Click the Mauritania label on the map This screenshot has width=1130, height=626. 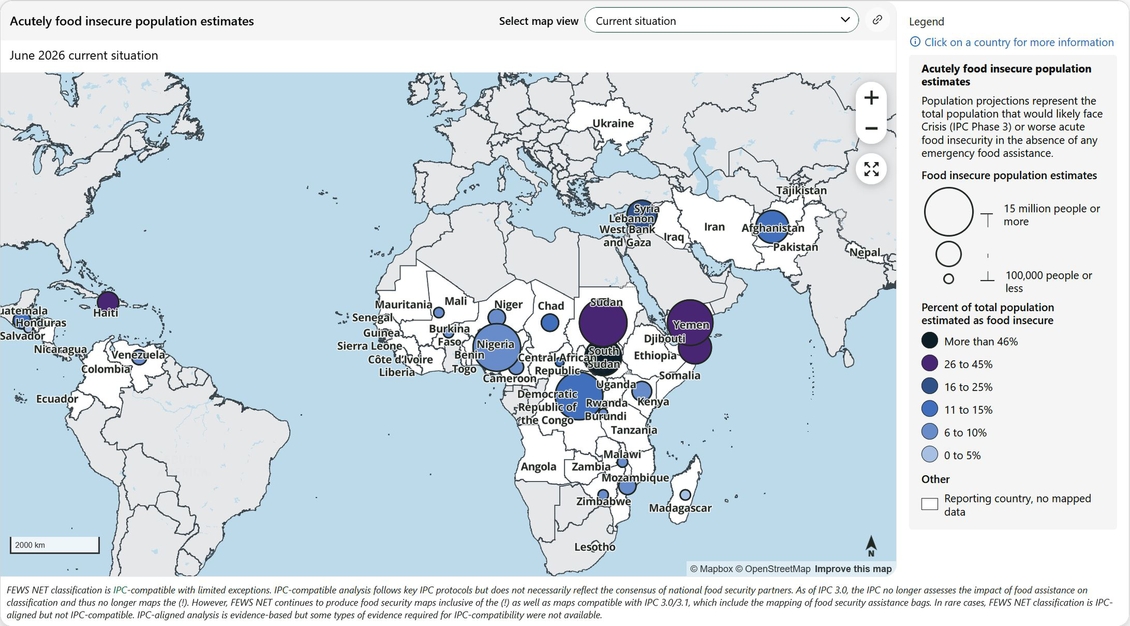404,305
